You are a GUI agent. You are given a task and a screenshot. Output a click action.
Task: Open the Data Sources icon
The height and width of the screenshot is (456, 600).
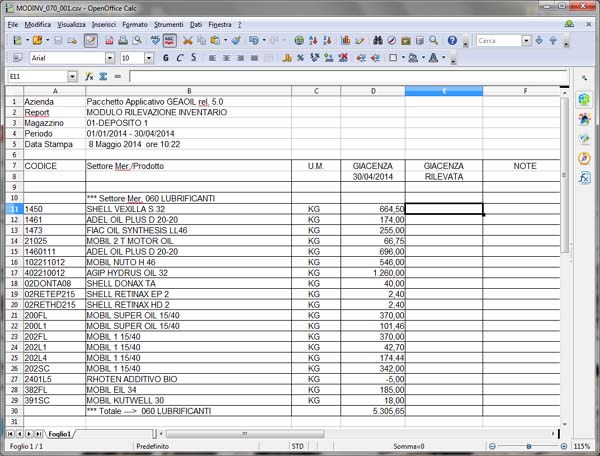coord(420,40)
